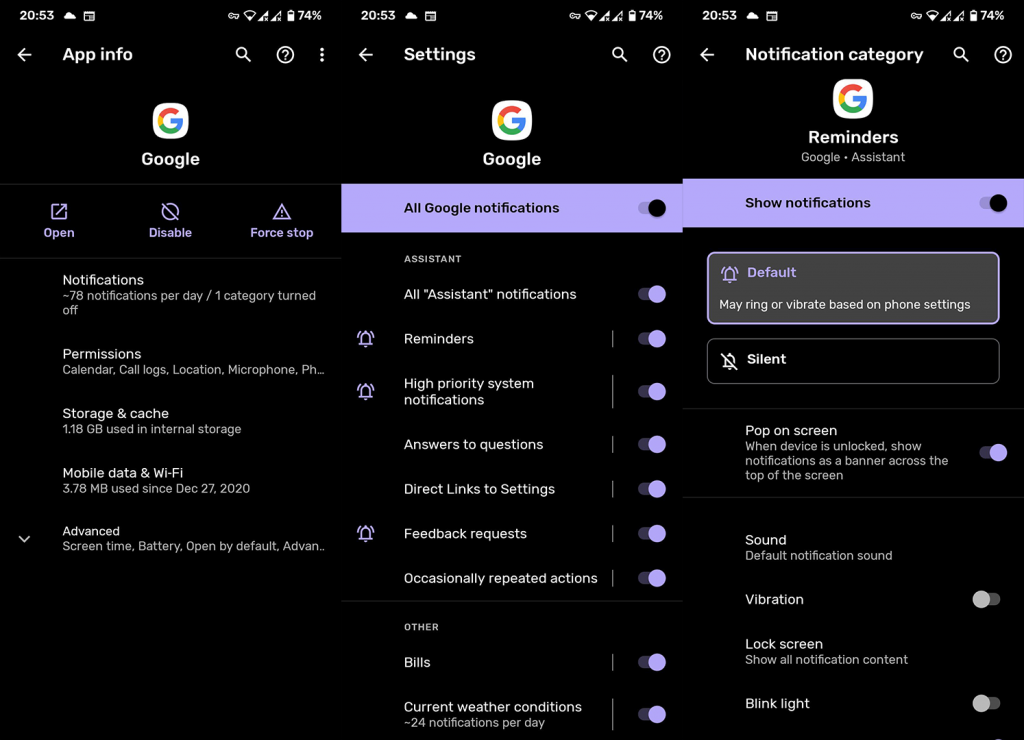Disable the Answers to questions switch

pos(652,444)
